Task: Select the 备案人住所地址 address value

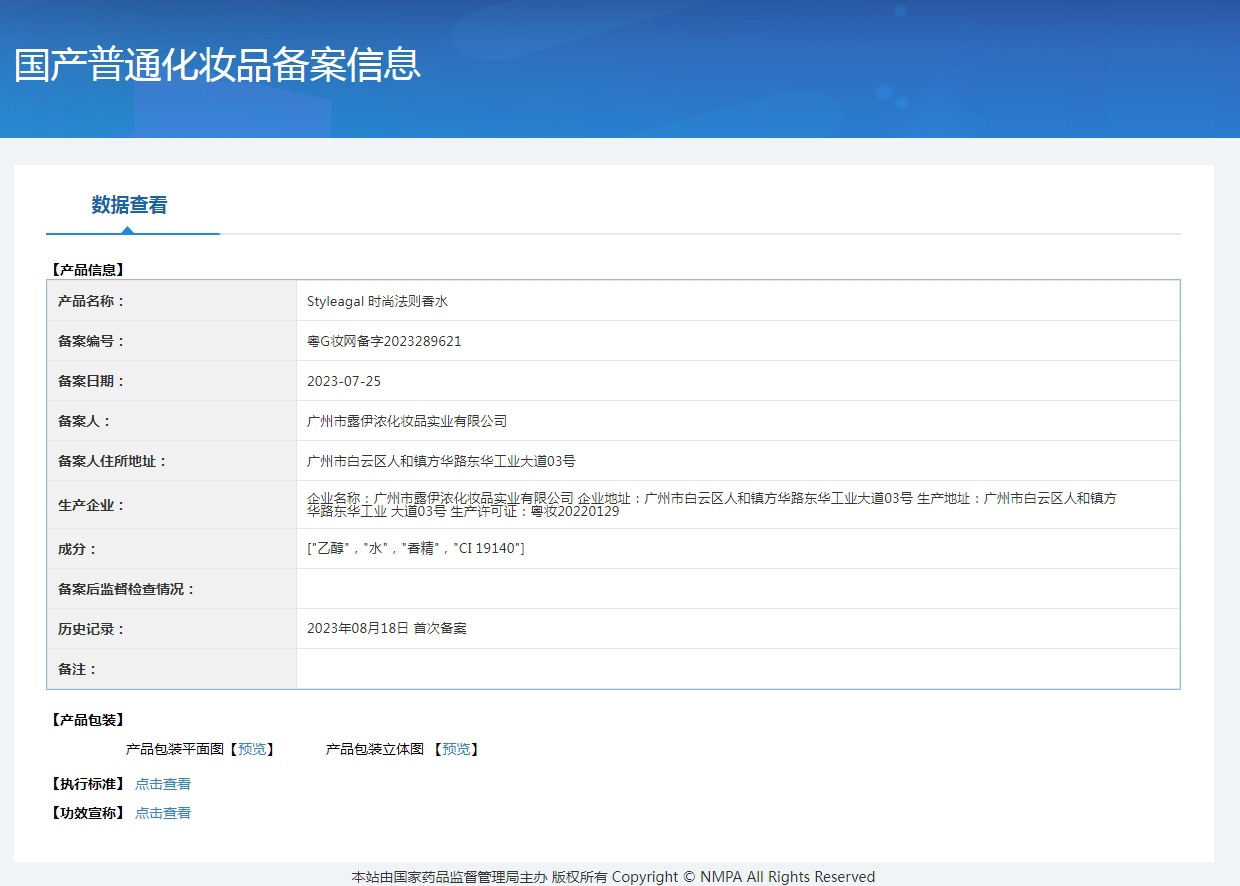Action: (441, 461)
